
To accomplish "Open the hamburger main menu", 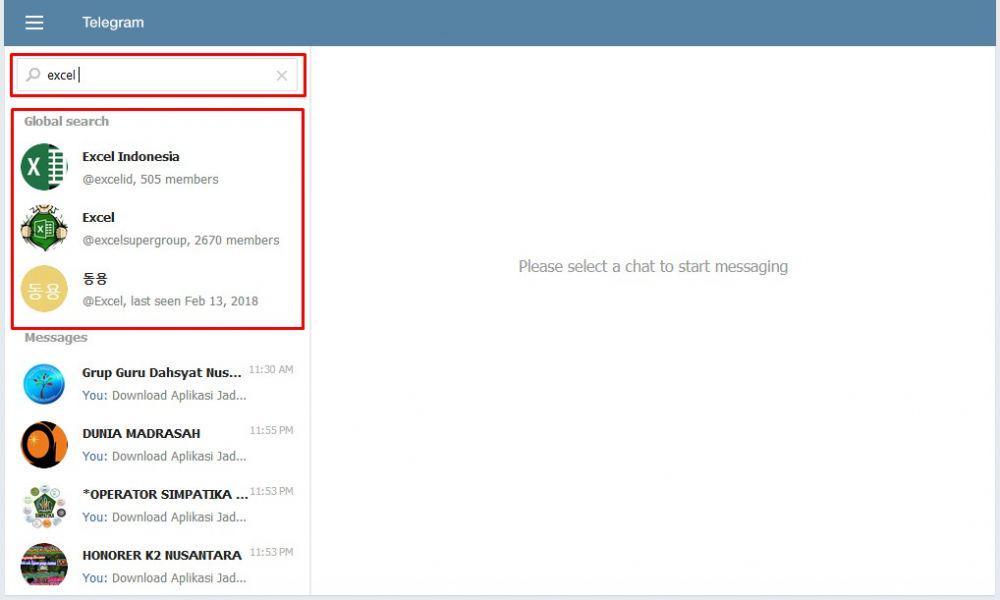I will click(x=34, y=22).
